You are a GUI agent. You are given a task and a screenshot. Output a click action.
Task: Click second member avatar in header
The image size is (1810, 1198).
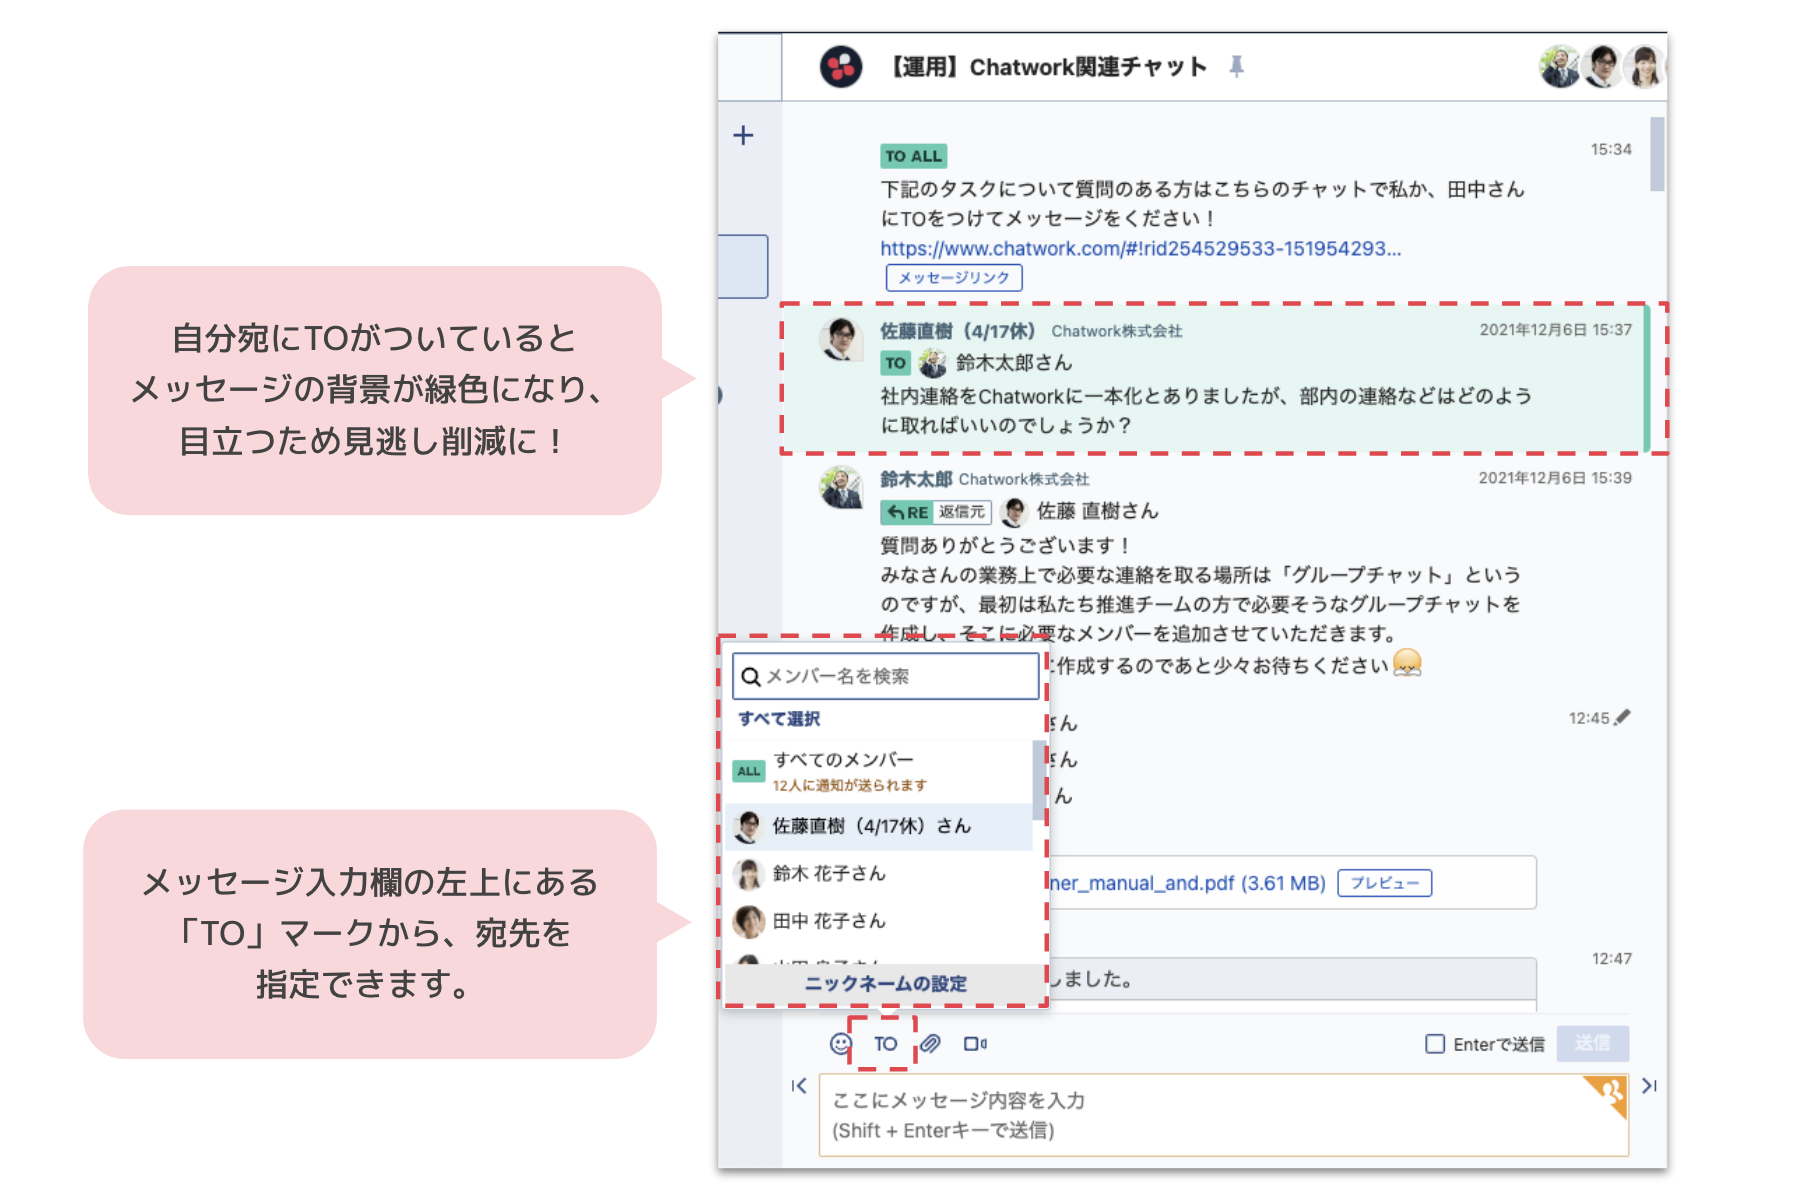pyautogui.click(x=1602, y=67)
